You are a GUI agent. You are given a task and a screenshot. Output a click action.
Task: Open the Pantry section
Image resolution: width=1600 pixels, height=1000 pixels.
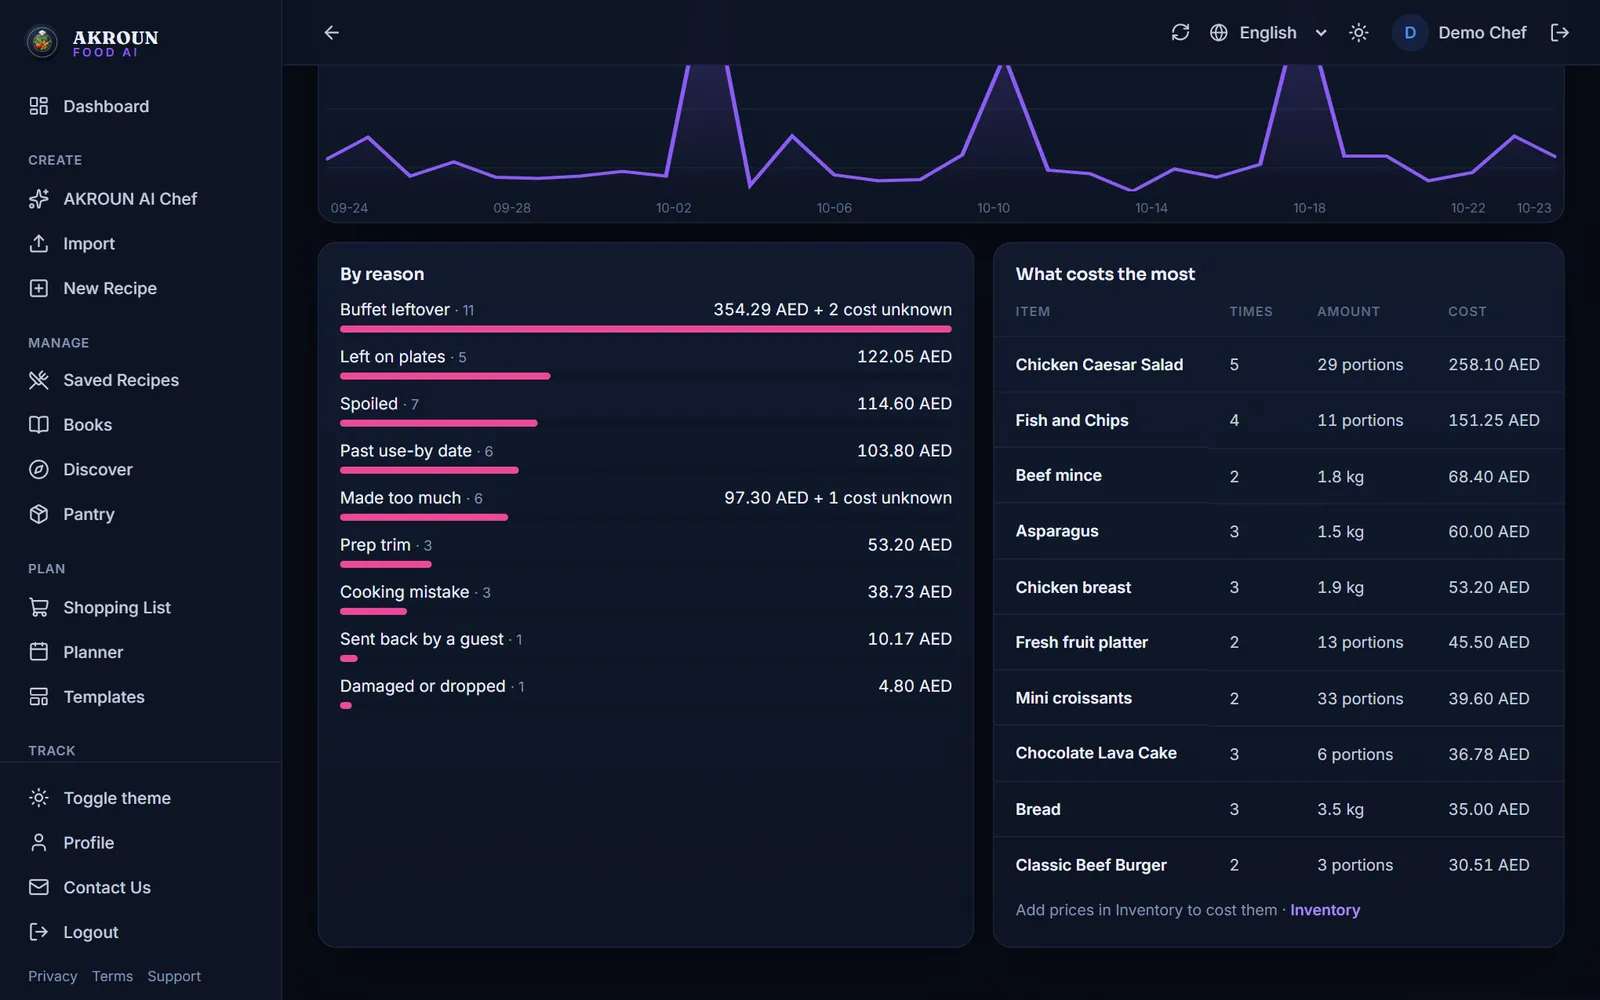(x=89, y=514)
